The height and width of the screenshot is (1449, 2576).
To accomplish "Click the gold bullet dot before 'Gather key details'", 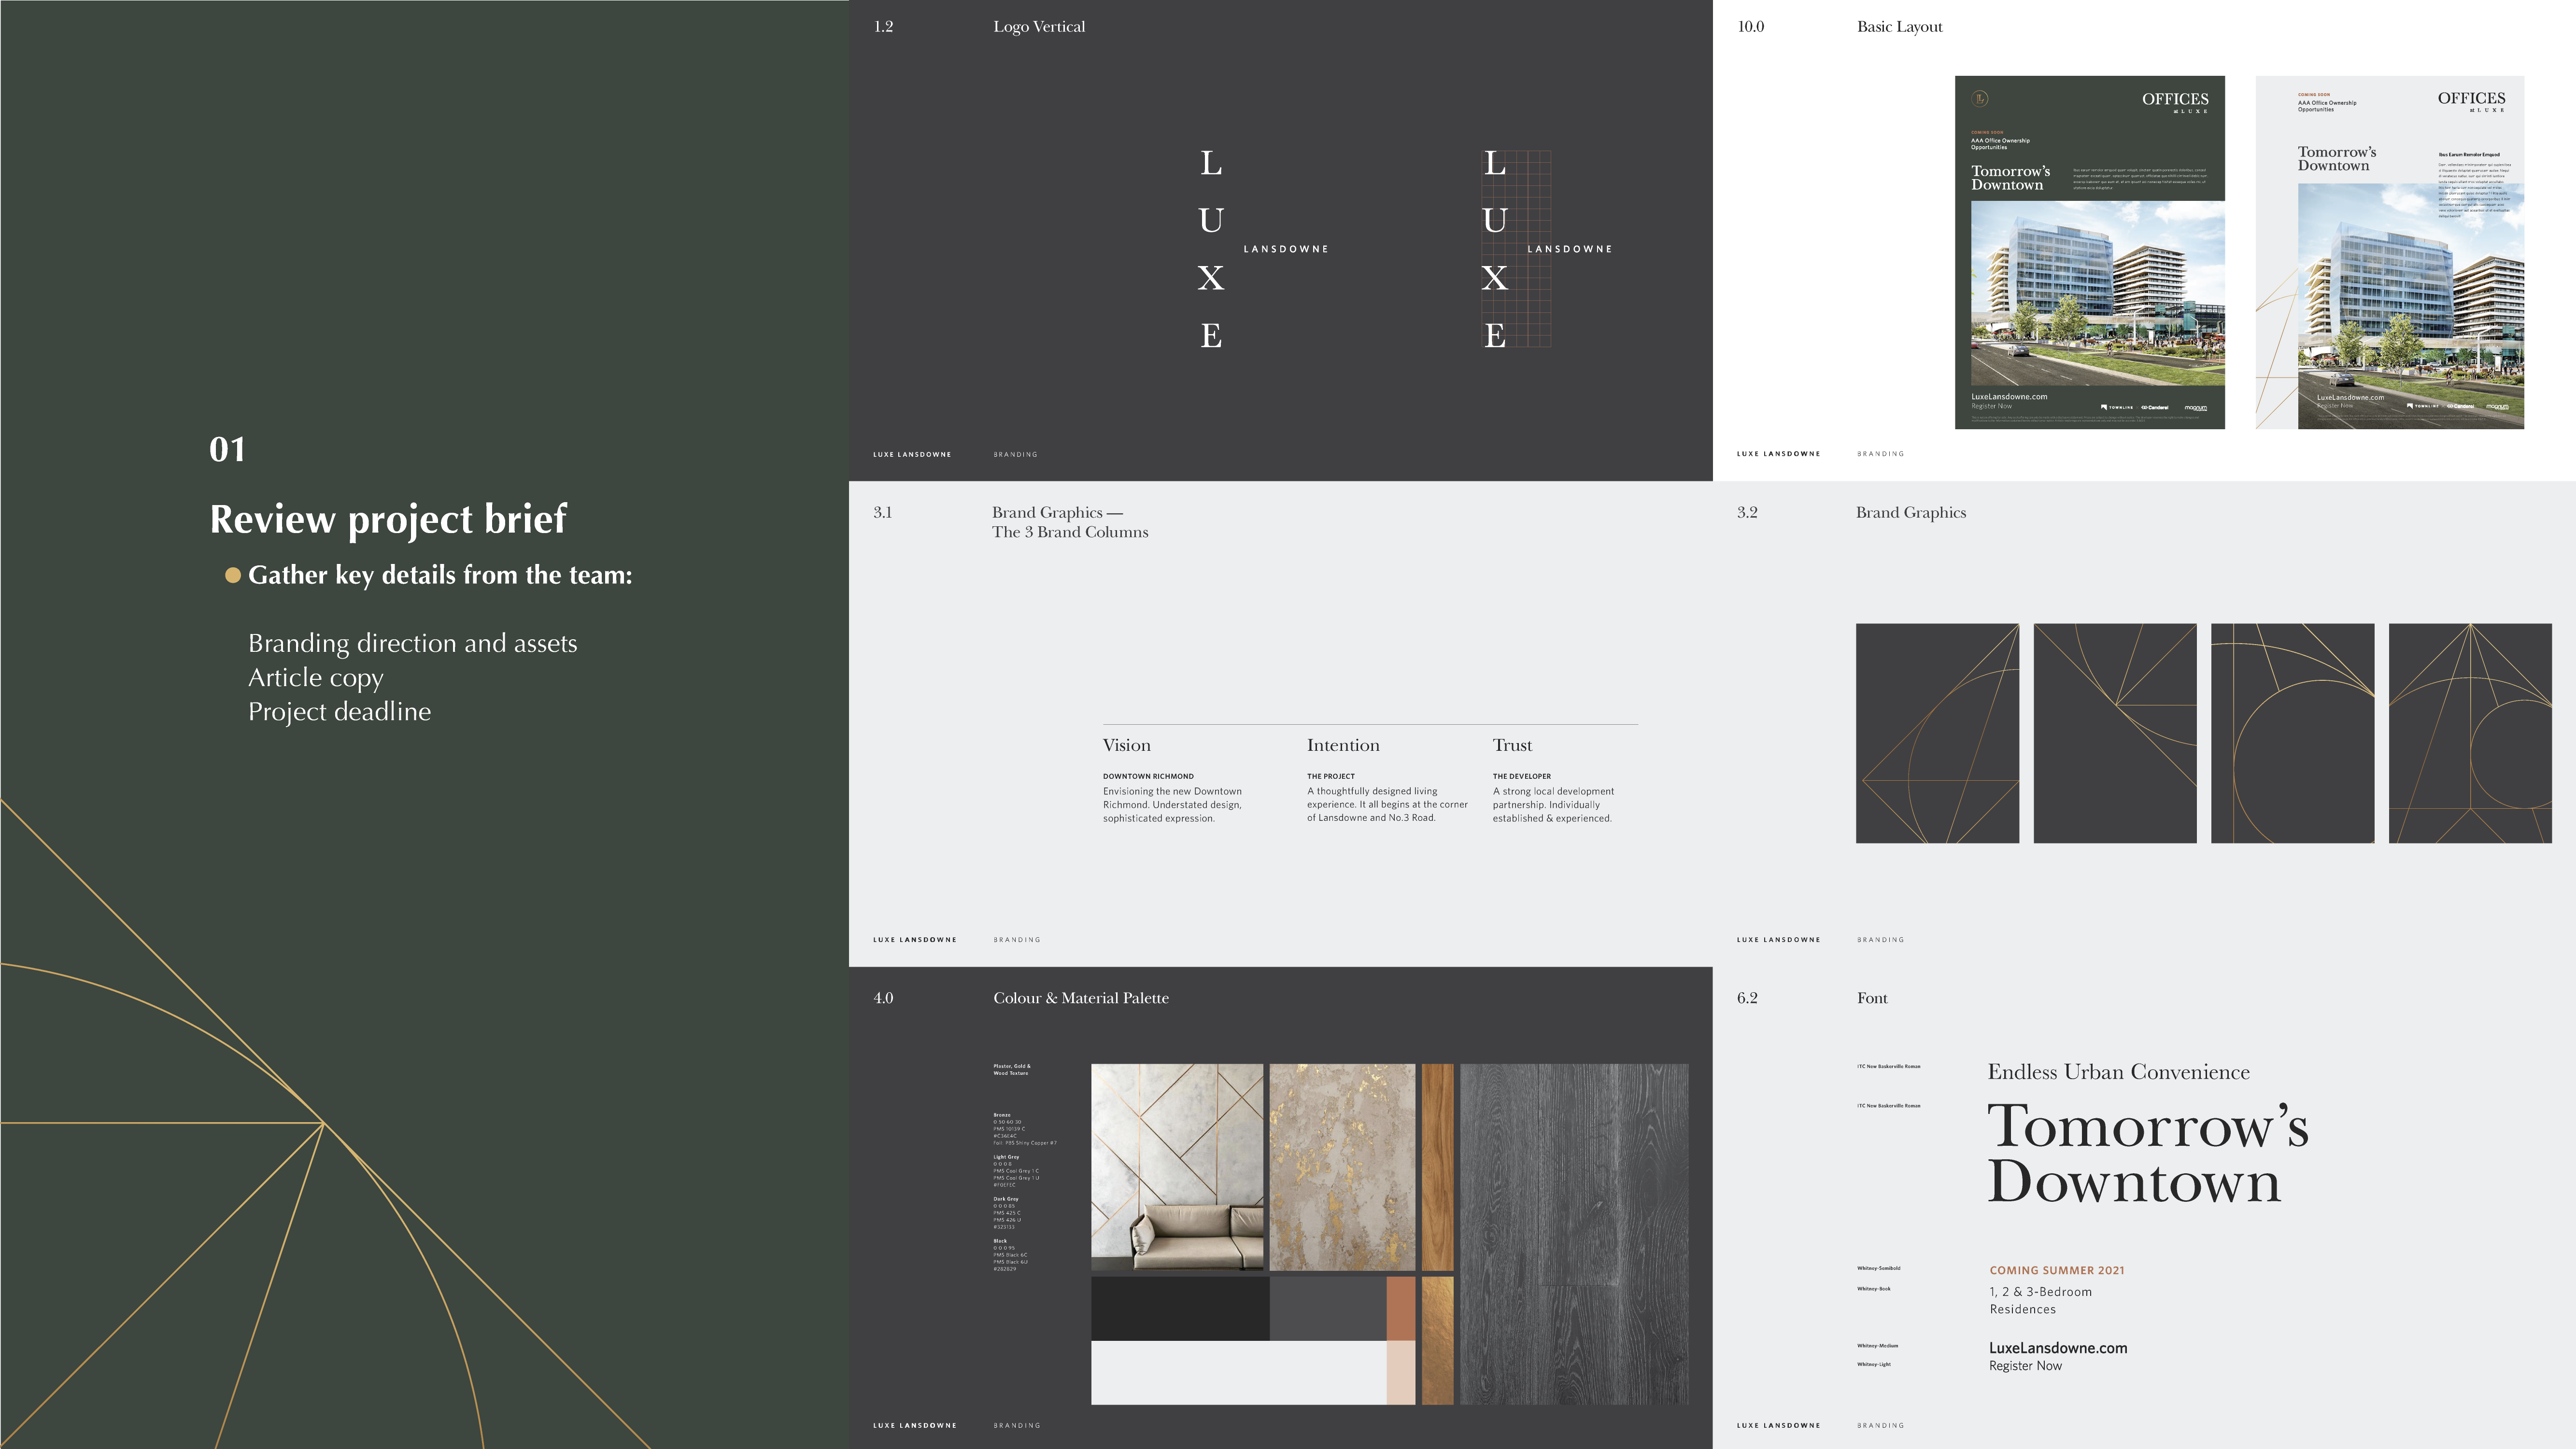I will 233,575.
